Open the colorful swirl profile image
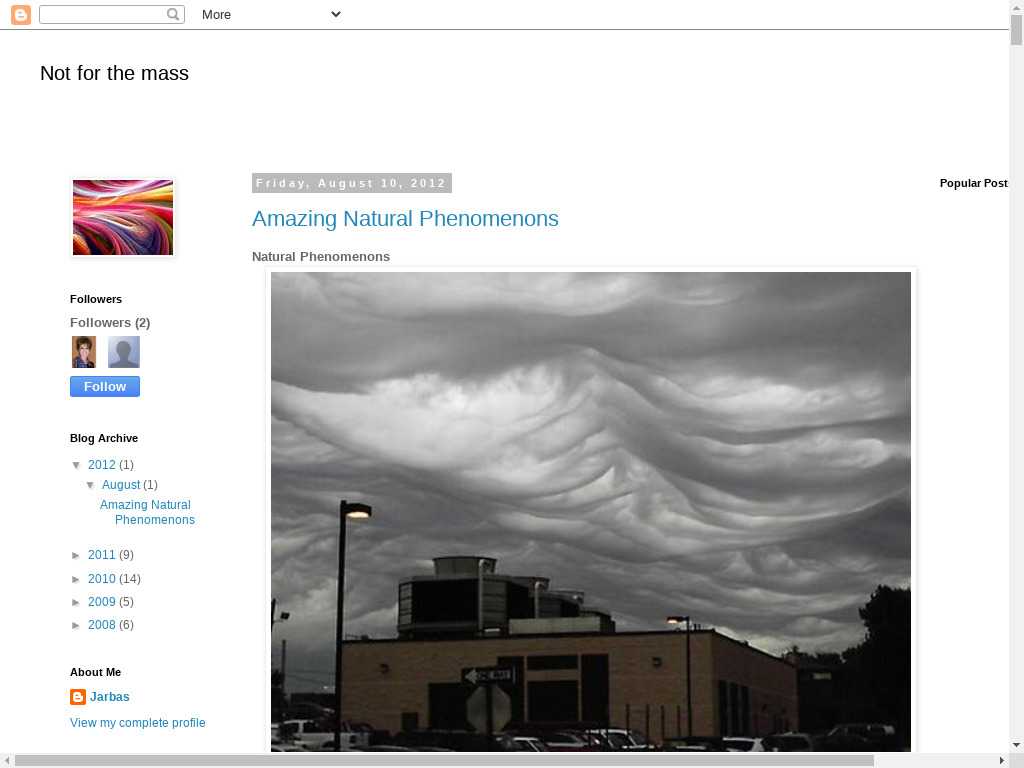Screen dimensions: 1024x768 123,218
